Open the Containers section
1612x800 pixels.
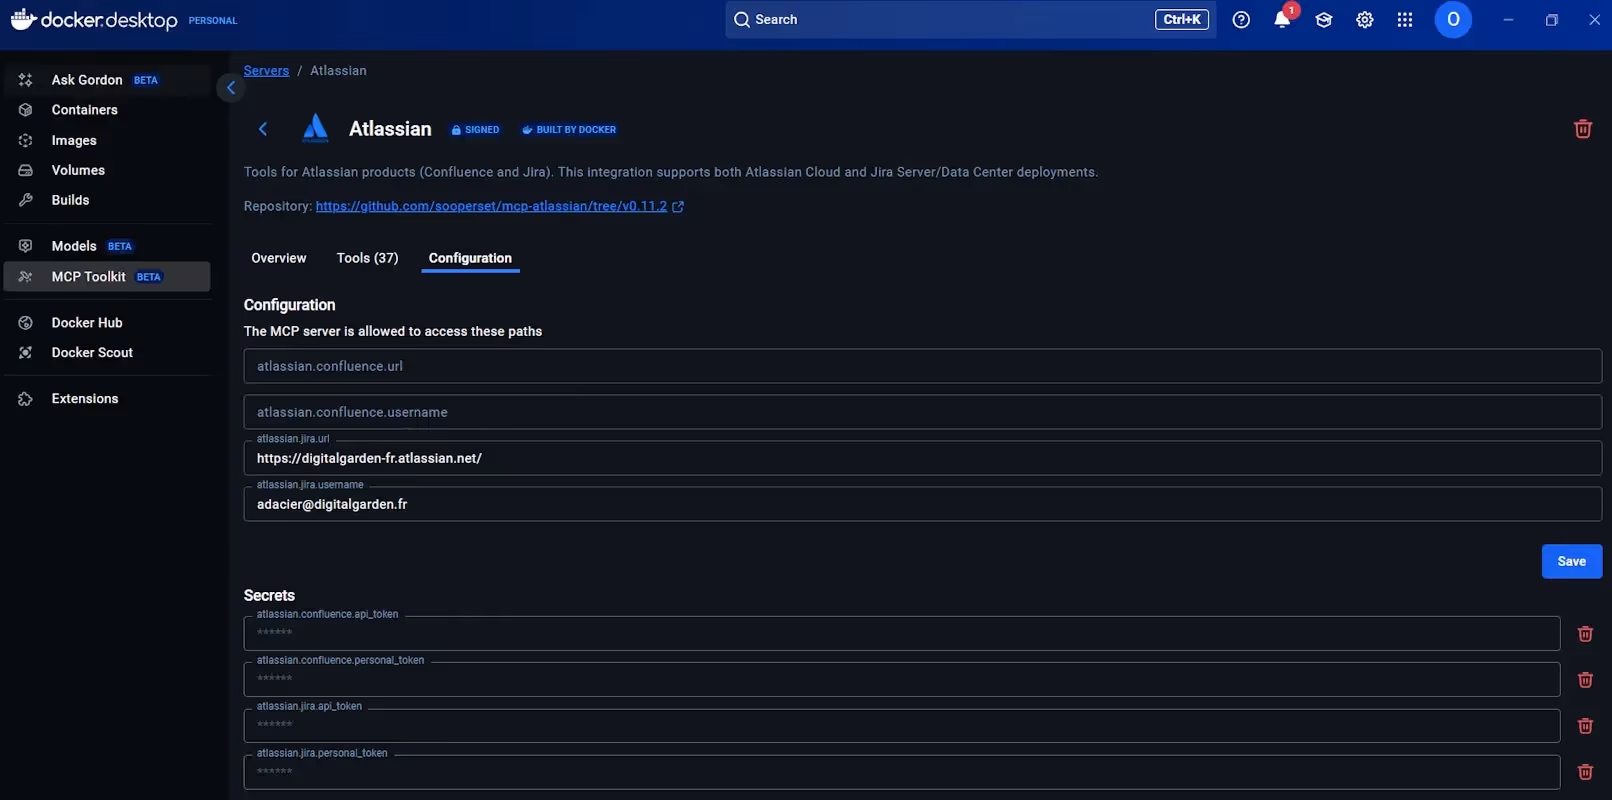[x=107, y=110]
